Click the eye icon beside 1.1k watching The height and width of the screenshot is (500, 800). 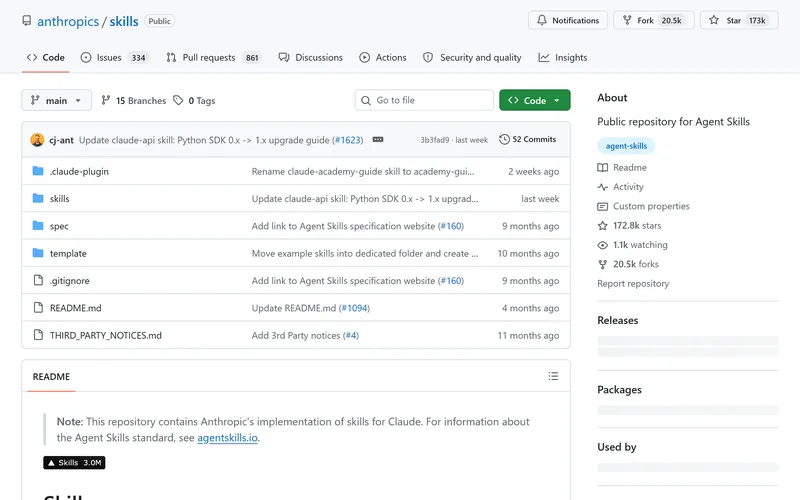[x=603, y=245]
